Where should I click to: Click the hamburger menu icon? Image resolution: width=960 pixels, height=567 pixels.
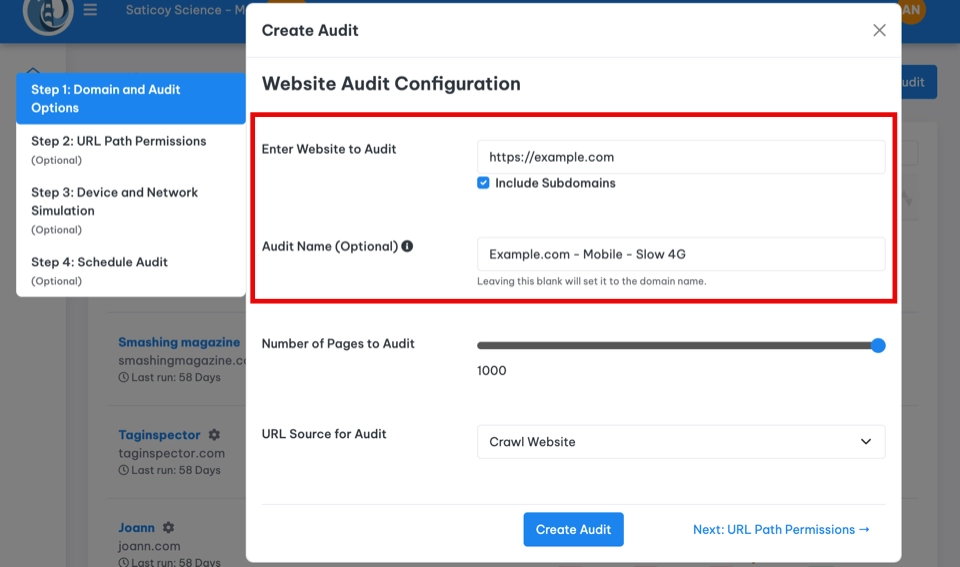pos(91,11)
